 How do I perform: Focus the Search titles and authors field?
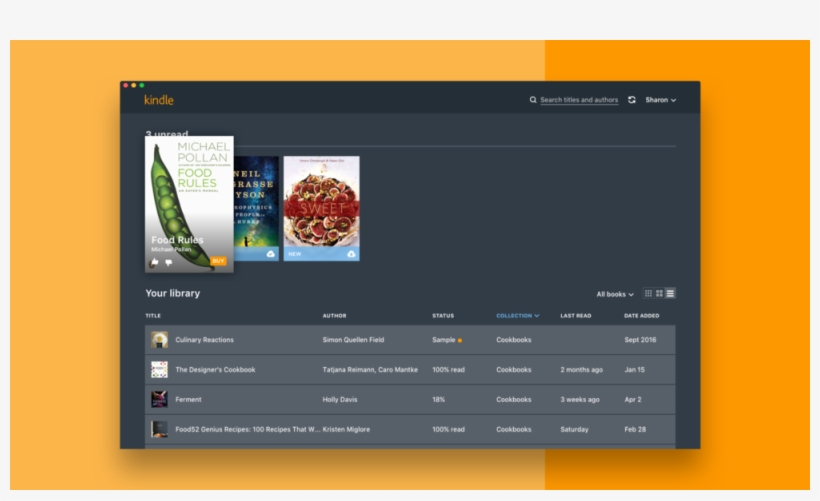coord(579,100)
